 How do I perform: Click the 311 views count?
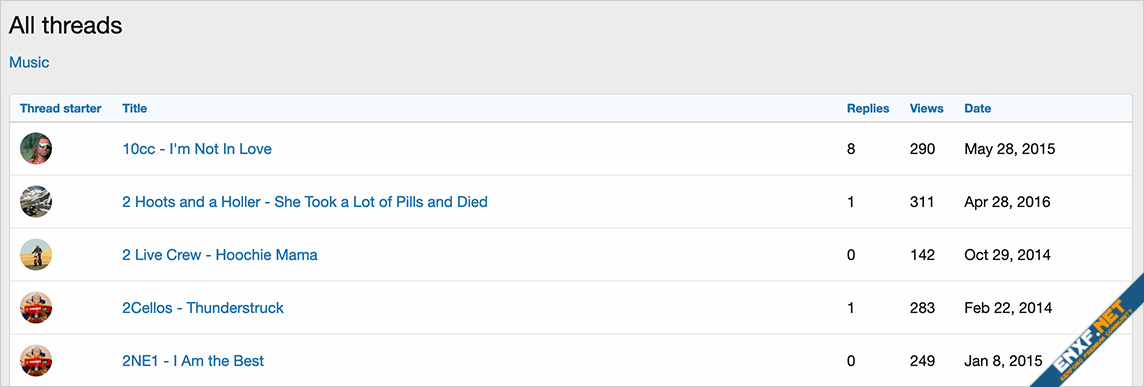(x=922, y=202)
